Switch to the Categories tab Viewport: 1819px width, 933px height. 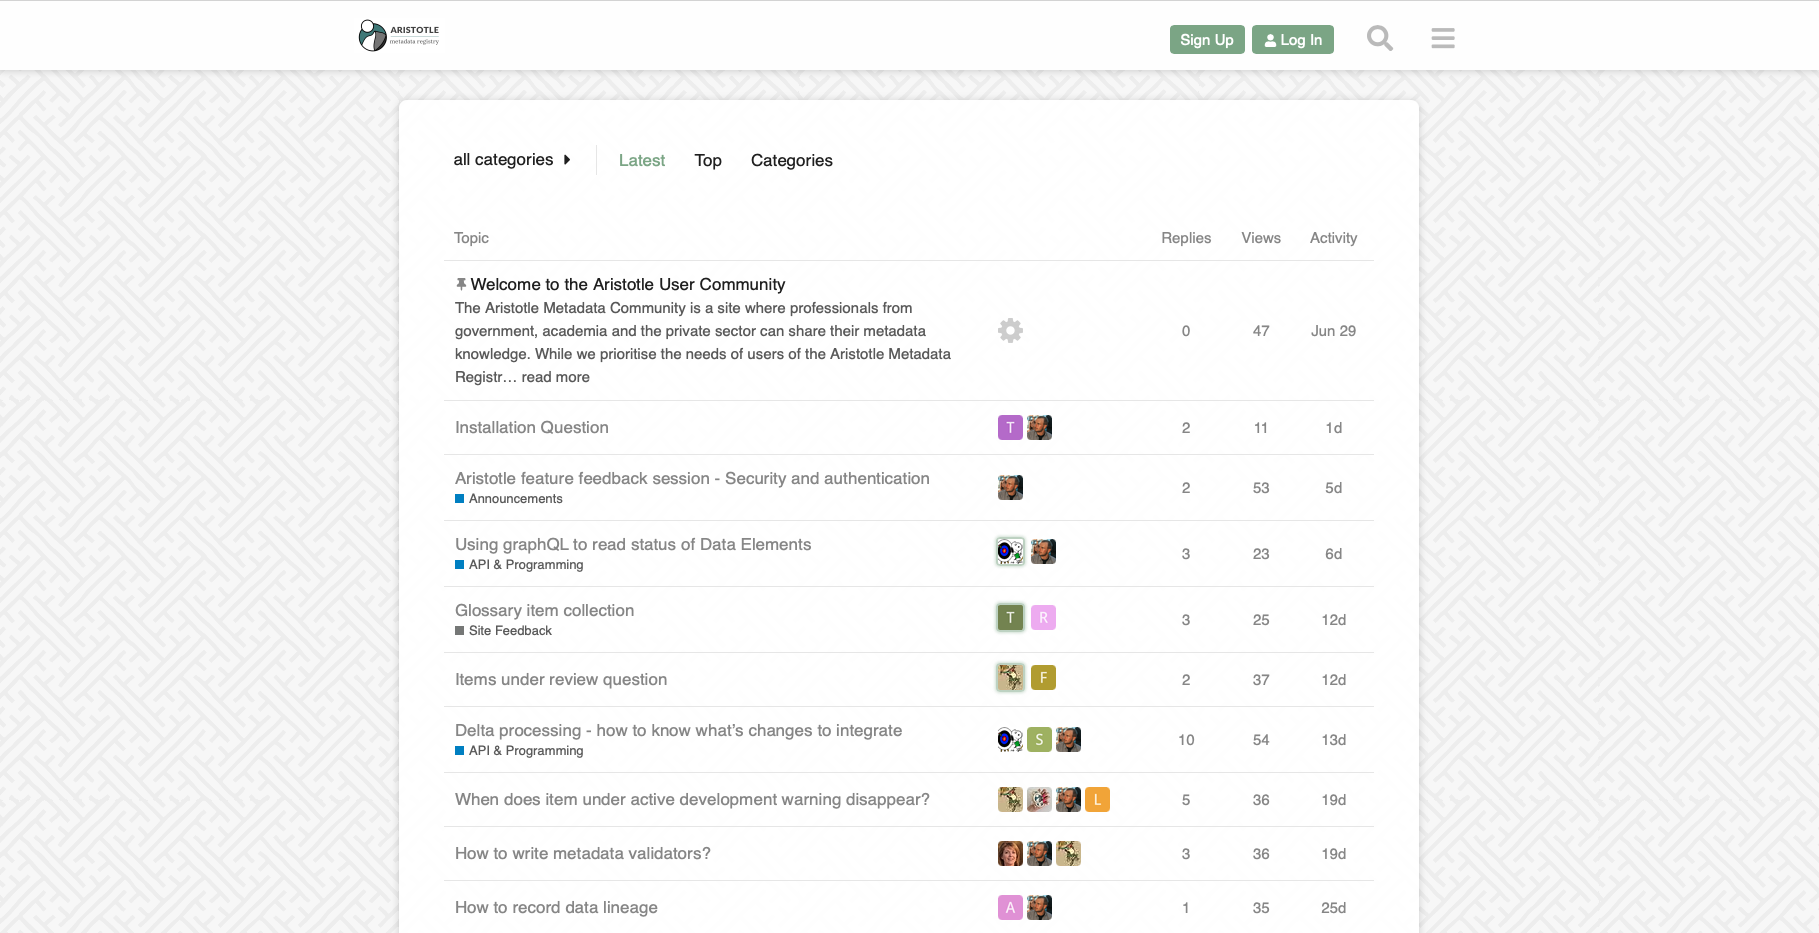pos(791,161)
